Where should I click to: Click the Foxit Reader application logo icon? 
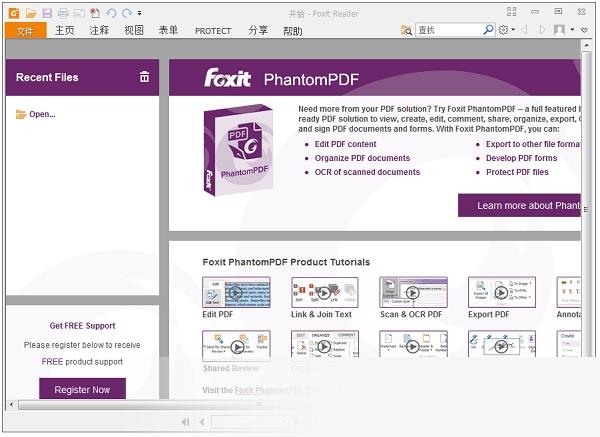pos(14,13)
